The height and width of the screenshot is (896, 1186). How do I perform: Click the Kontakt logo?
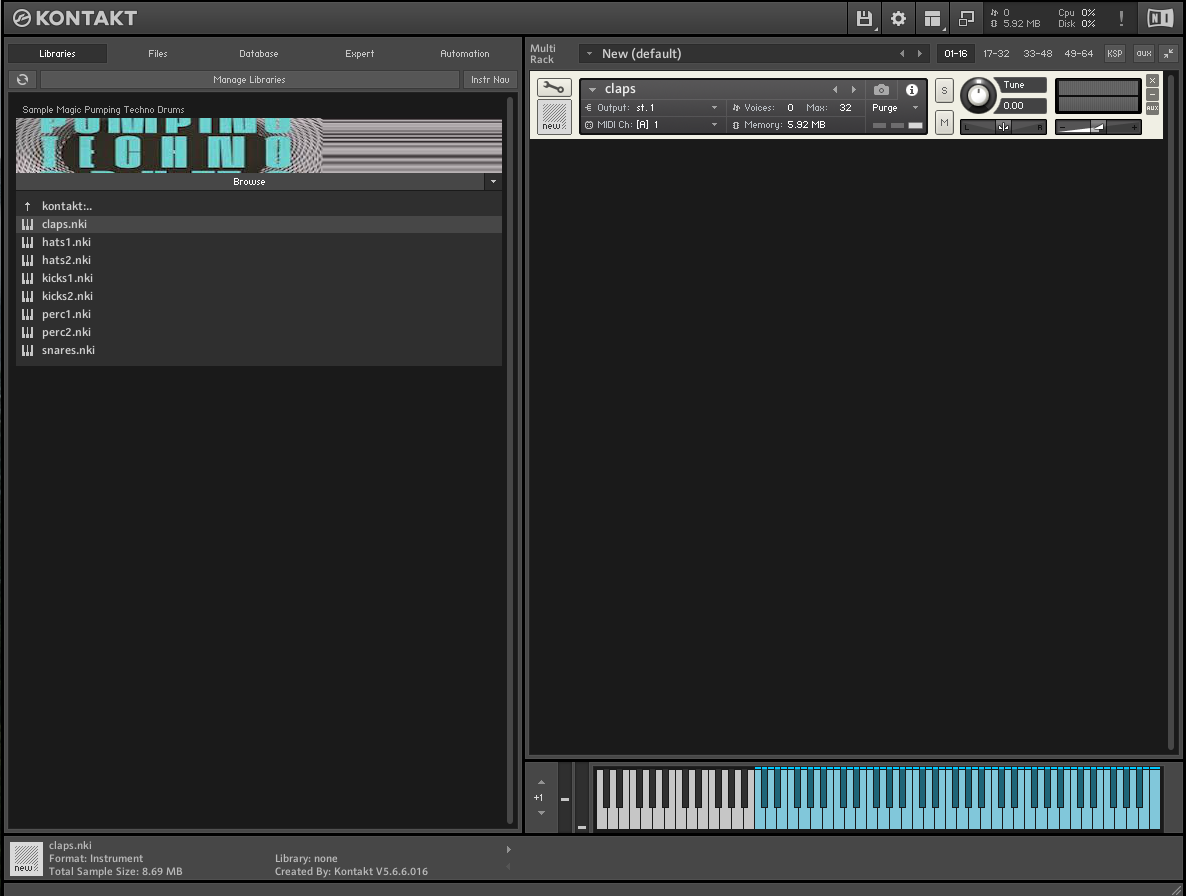pos(75,18)
